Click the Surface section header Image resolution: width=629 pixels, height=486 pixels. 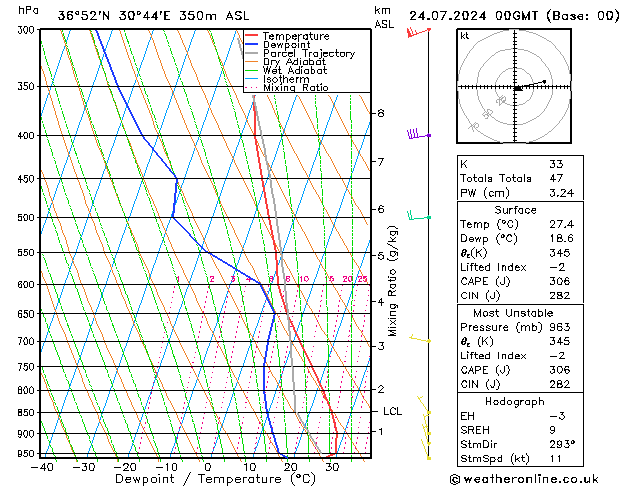tap(515, 210)
